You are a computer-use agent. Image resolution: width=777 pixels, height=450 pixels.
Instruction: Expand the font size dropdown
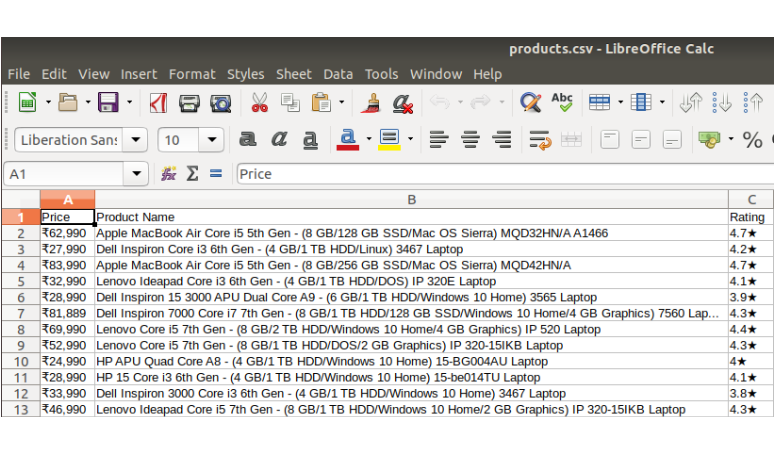click(211, 140)
